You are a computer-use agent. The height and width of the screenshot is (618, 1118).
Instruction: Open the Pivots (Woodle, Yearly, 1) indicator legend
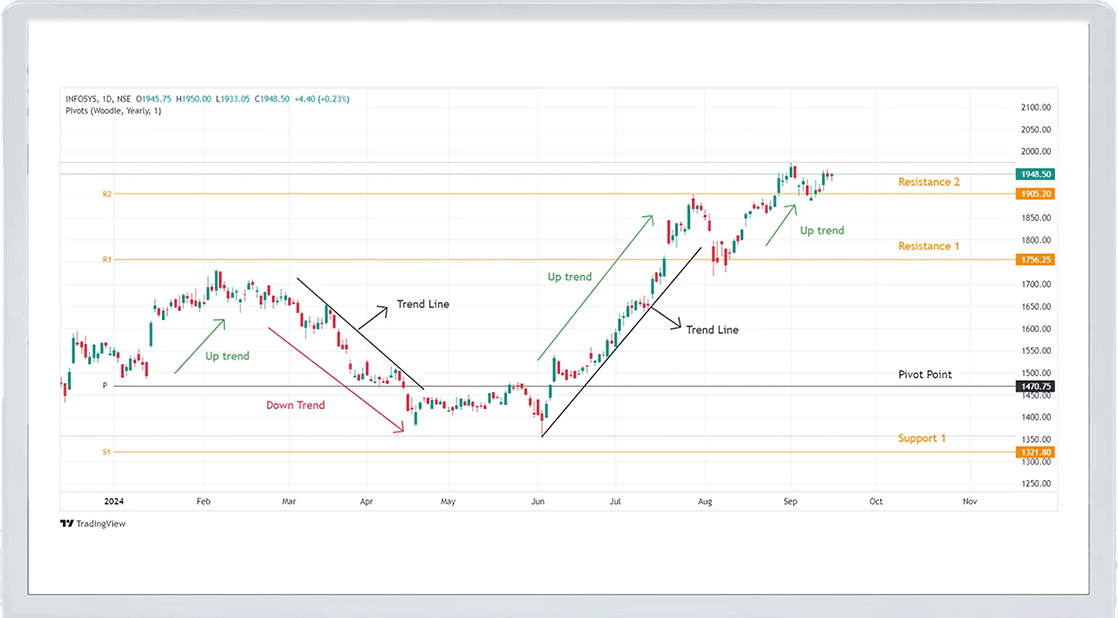tap(111, 111)
